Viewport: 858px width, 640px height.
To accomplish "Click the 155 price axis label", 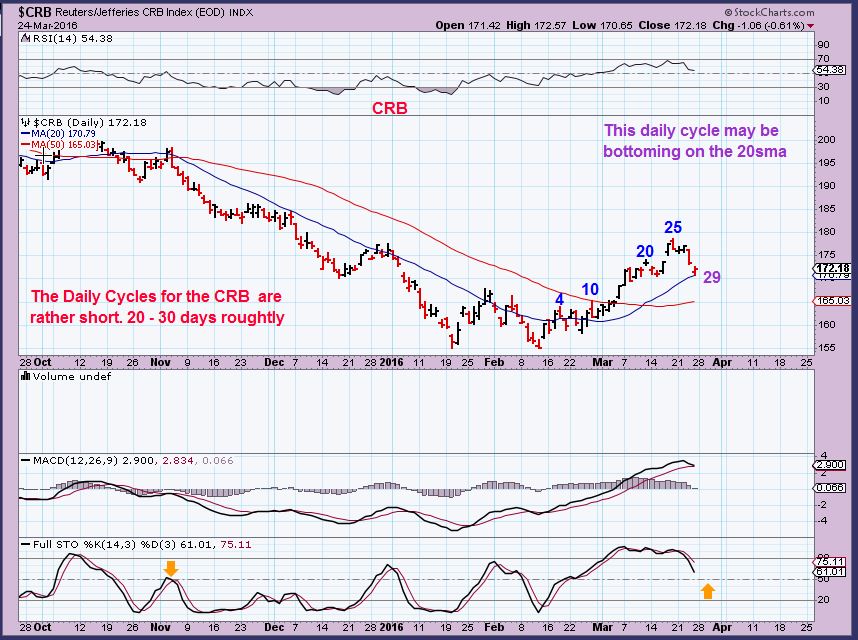I will (x=827, y=347).
